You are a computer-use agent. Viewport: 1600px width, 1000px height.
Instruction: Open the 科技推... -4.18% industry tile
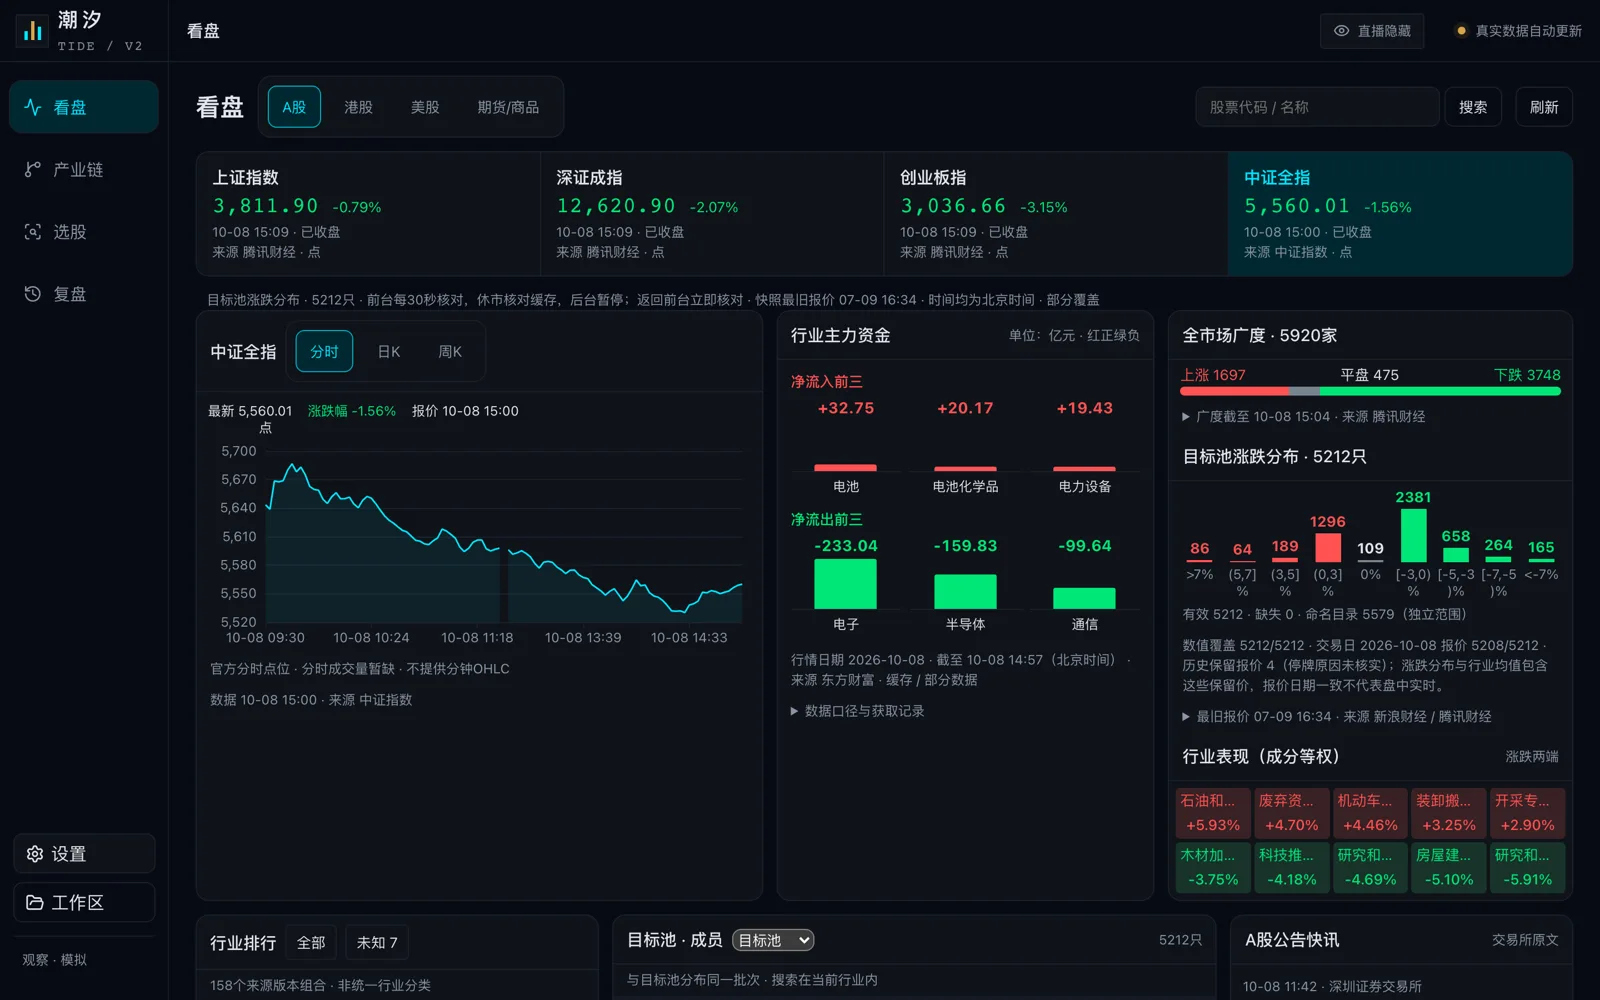[x=1291, y=868]
